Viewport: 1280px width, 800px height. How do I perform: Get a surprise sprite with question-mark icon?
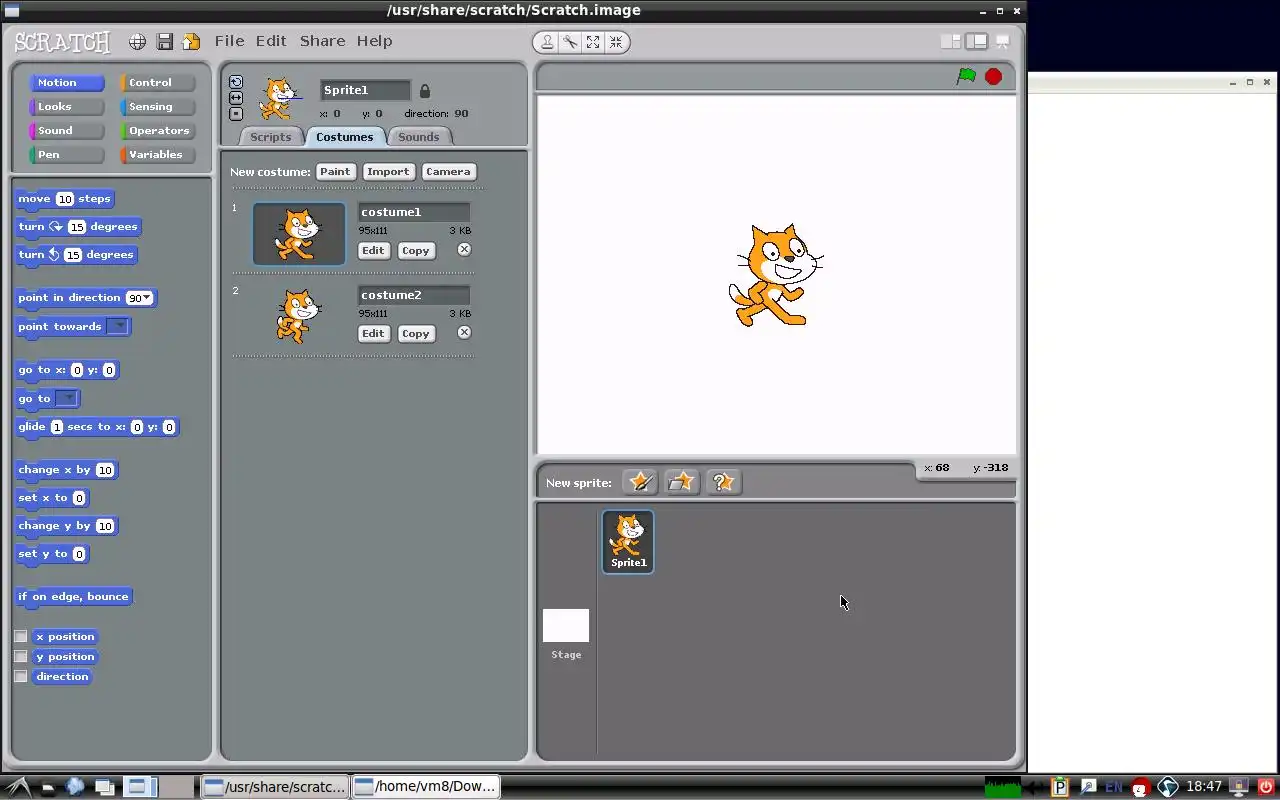tap(722, 482)
